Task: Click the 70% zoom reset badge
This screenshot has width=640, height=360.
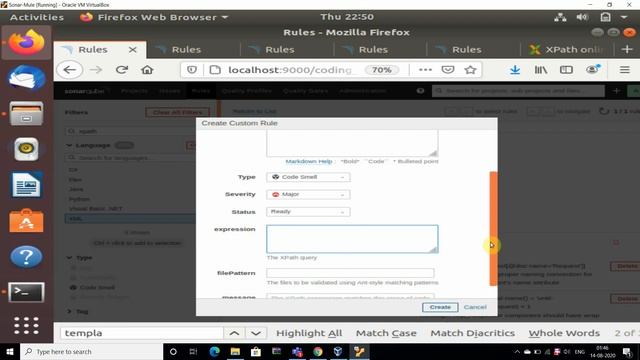Action: 382,70
